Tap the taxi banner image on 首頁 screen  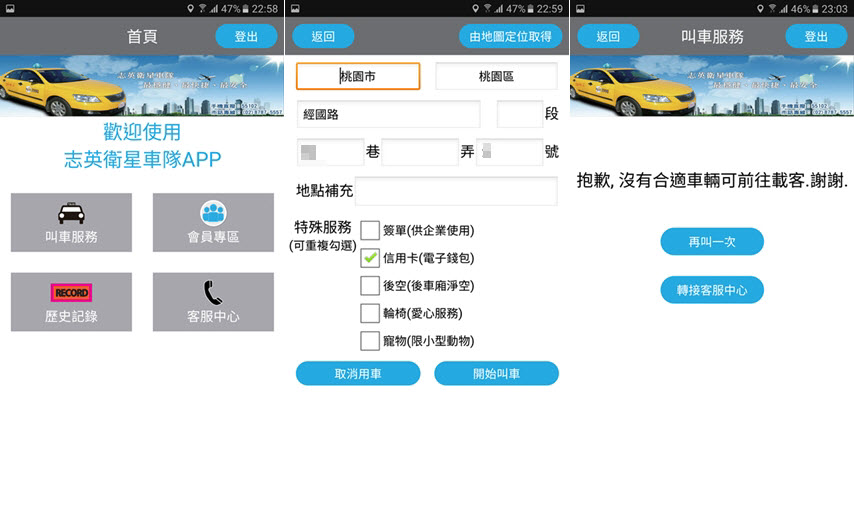(142, 86)
